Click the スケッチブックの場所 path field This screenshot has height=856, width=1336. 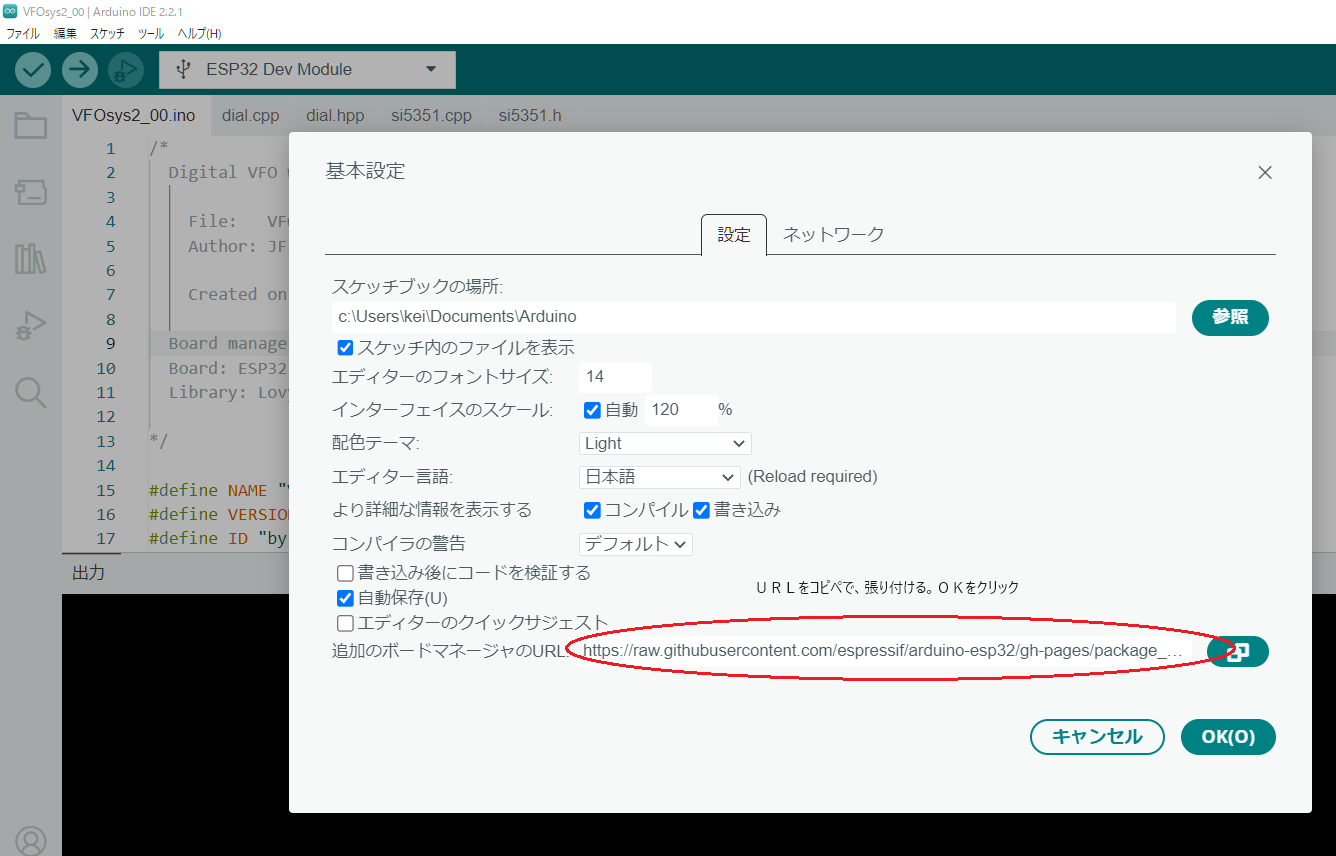tap(753, 317)
